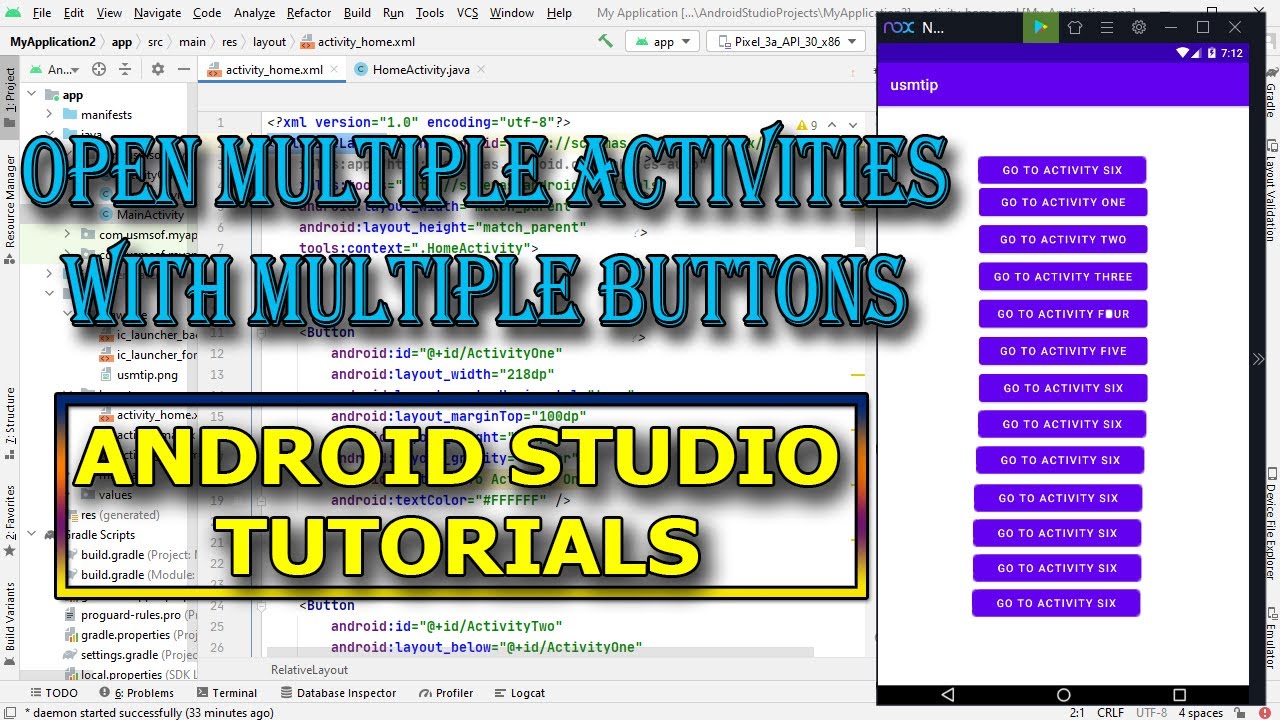1280x720 pixels.
Task: Open the Device File Explorer side panel
Action: [1271, 523]
